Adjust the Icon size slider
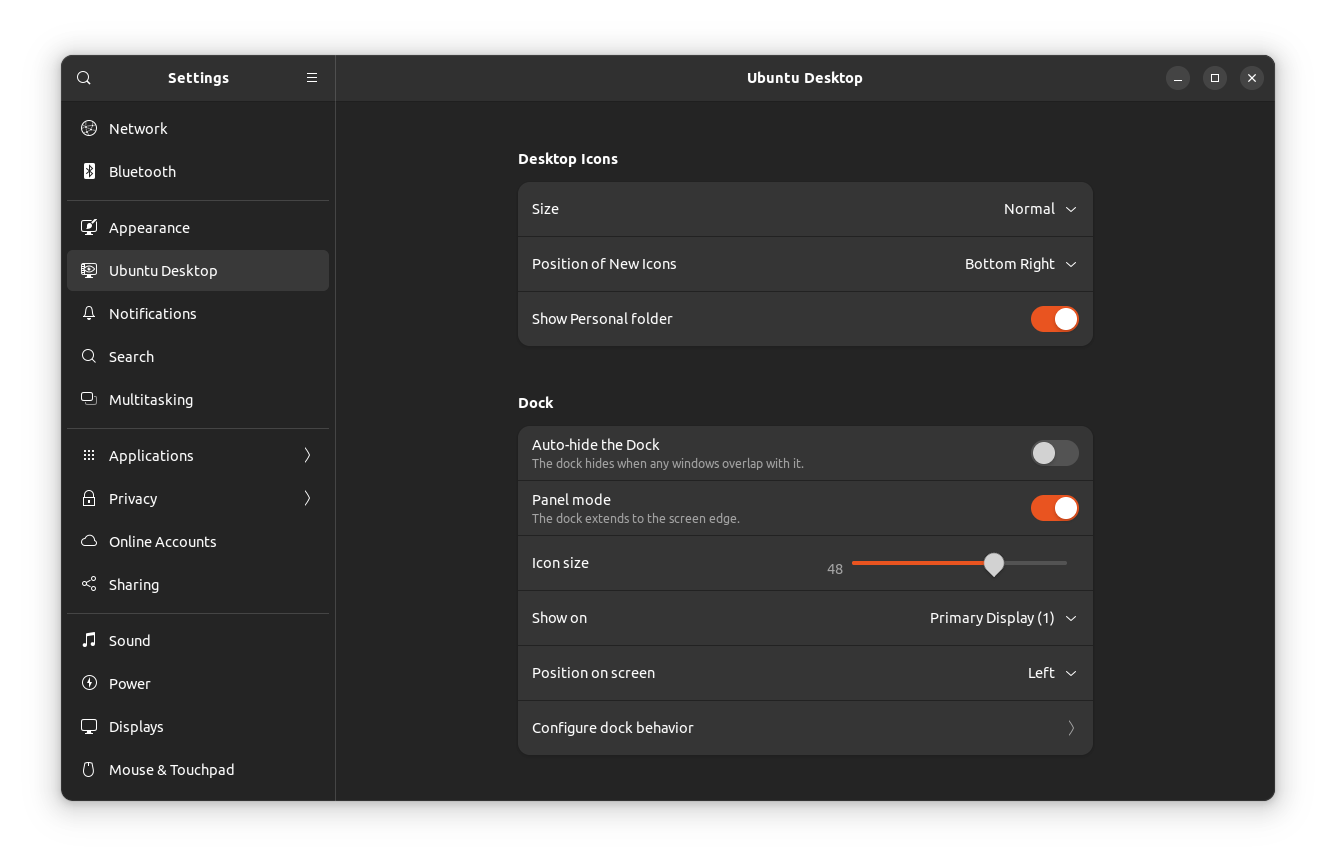1336x868 pixels. pos(993,564)
